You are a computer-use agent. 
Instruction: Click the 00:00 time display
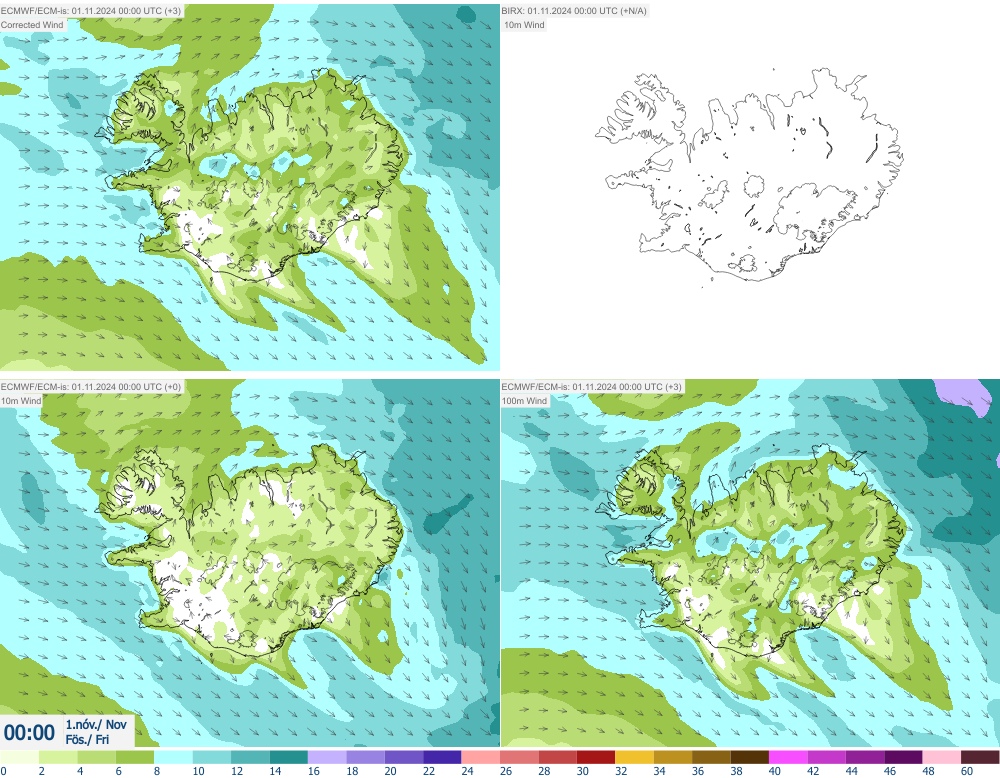pyautogui.click(x=29, y=732)
